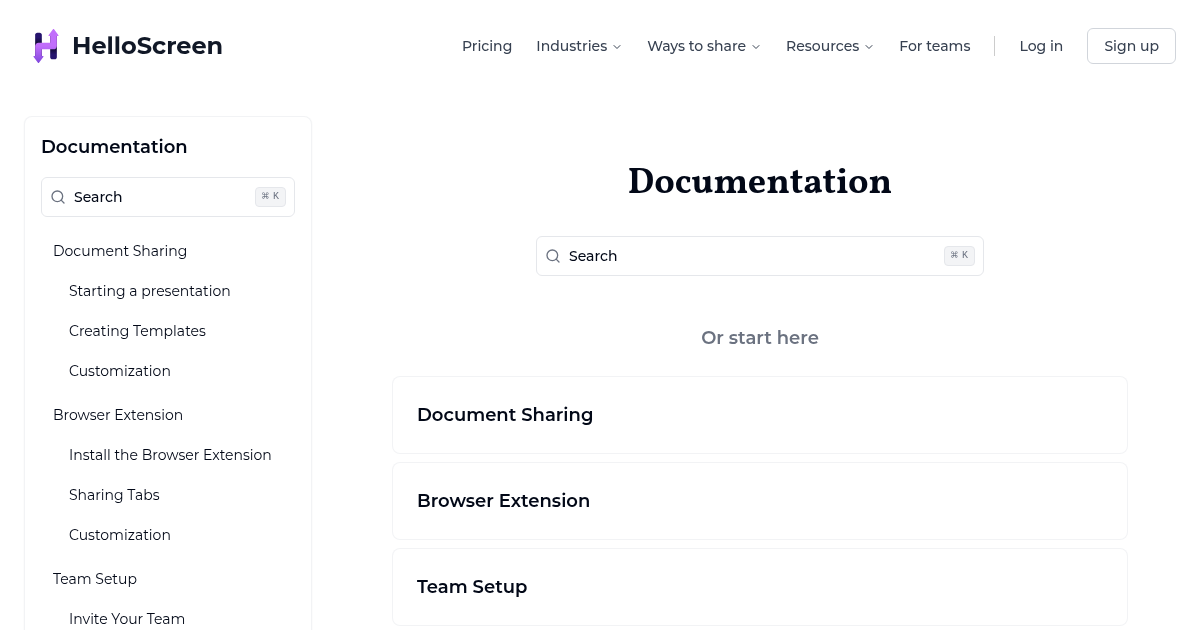Screen dimensions: 1200x630
Task: Click the main Documentation page title
Action: click(760, 181)
